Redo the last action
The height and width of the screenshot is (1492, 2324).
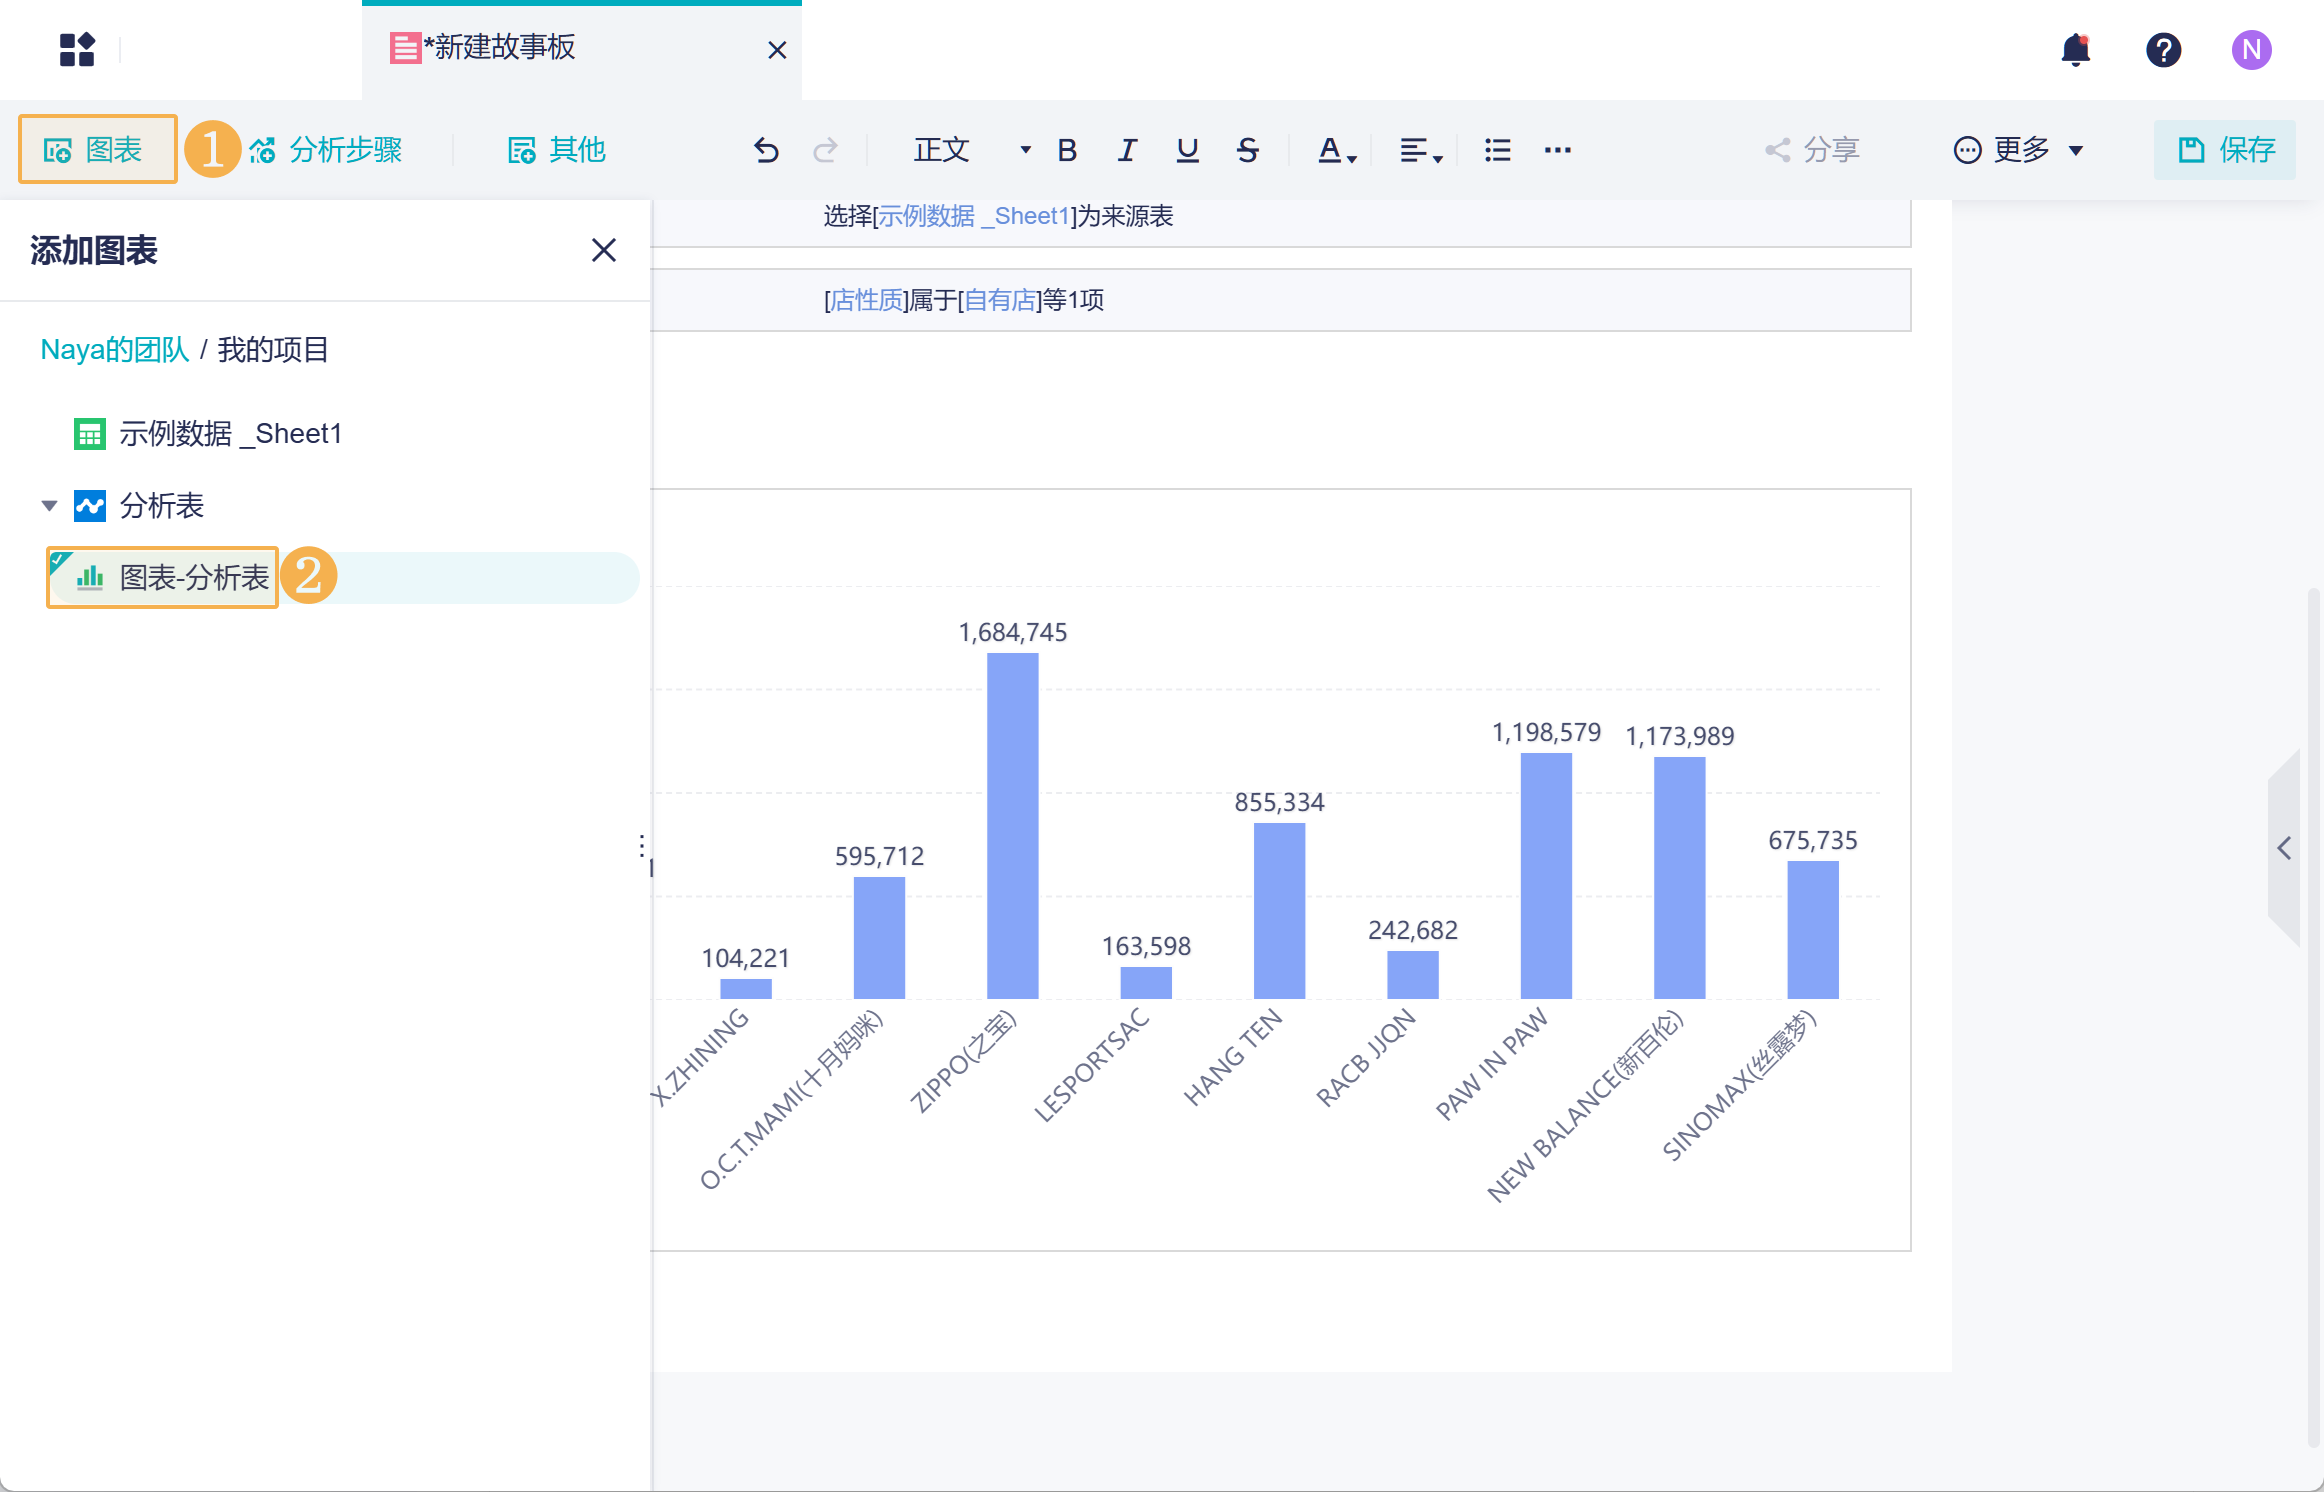(x=825, y=150)
